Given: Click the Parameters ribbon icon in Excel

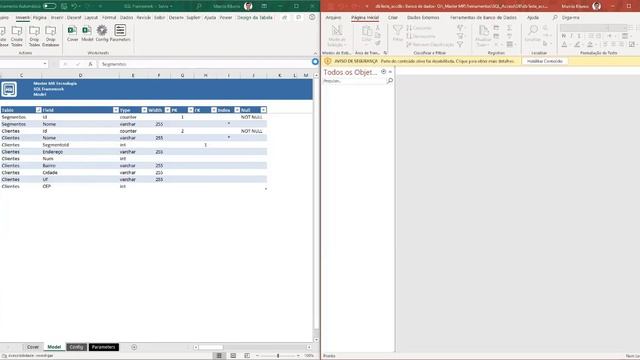Looking at the screenshot, I should 120,33.
